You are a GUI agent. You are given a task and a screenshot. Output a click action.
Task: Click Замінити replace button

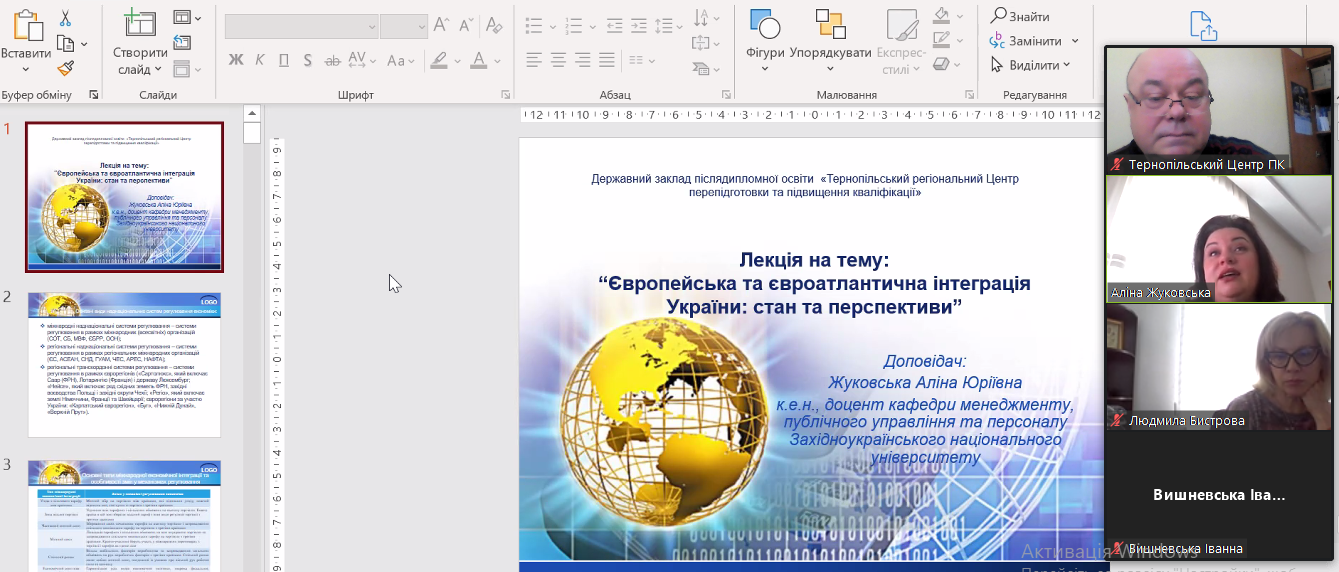[x=1035, y=41]
